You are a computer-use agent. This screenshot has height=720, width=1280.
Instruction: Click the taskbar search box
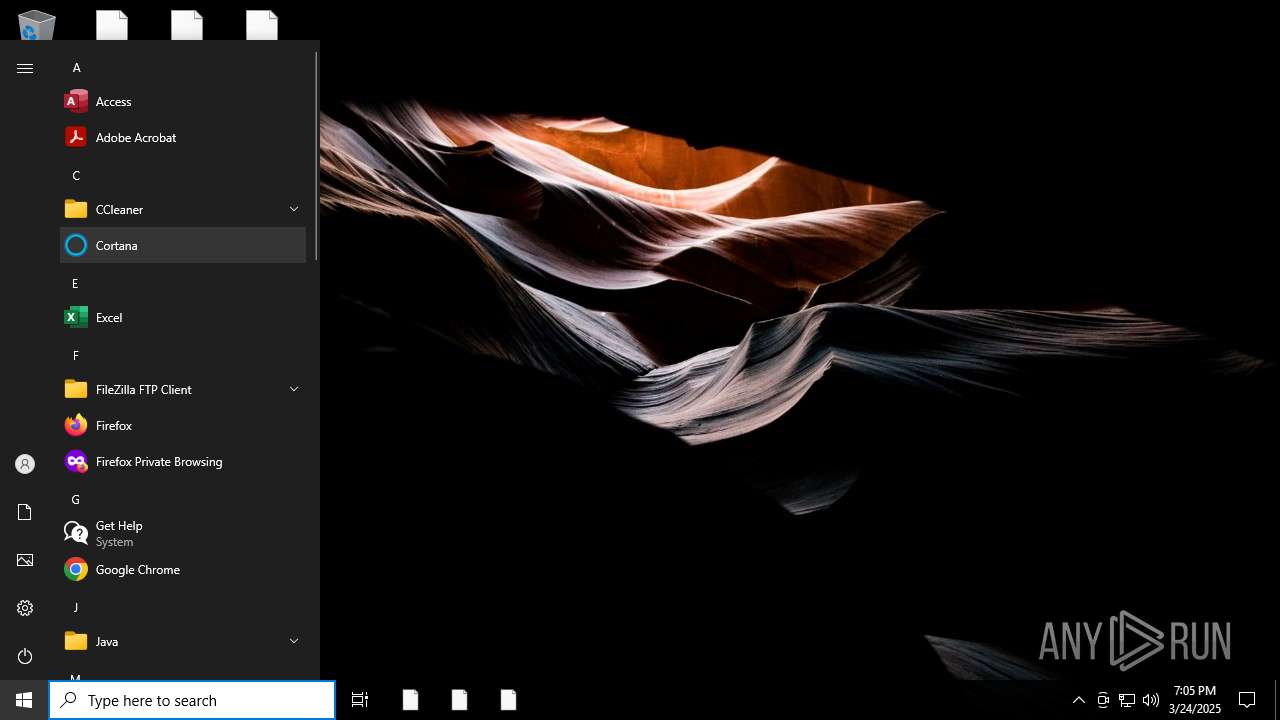tap(192, 700)
